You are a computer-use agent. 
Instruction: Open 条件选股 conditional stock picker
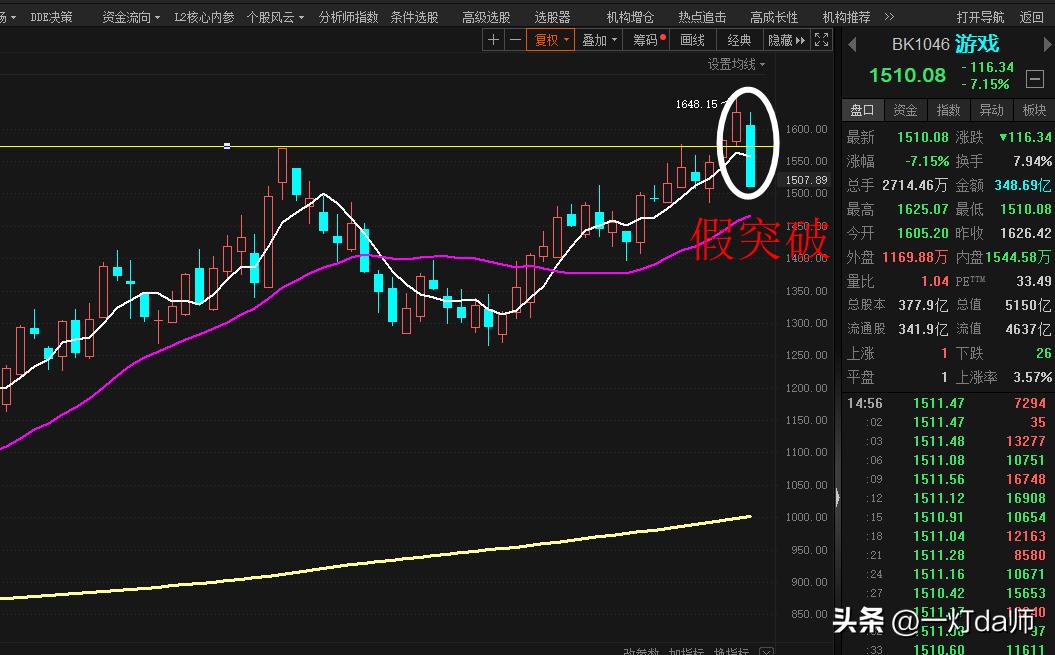414,16
